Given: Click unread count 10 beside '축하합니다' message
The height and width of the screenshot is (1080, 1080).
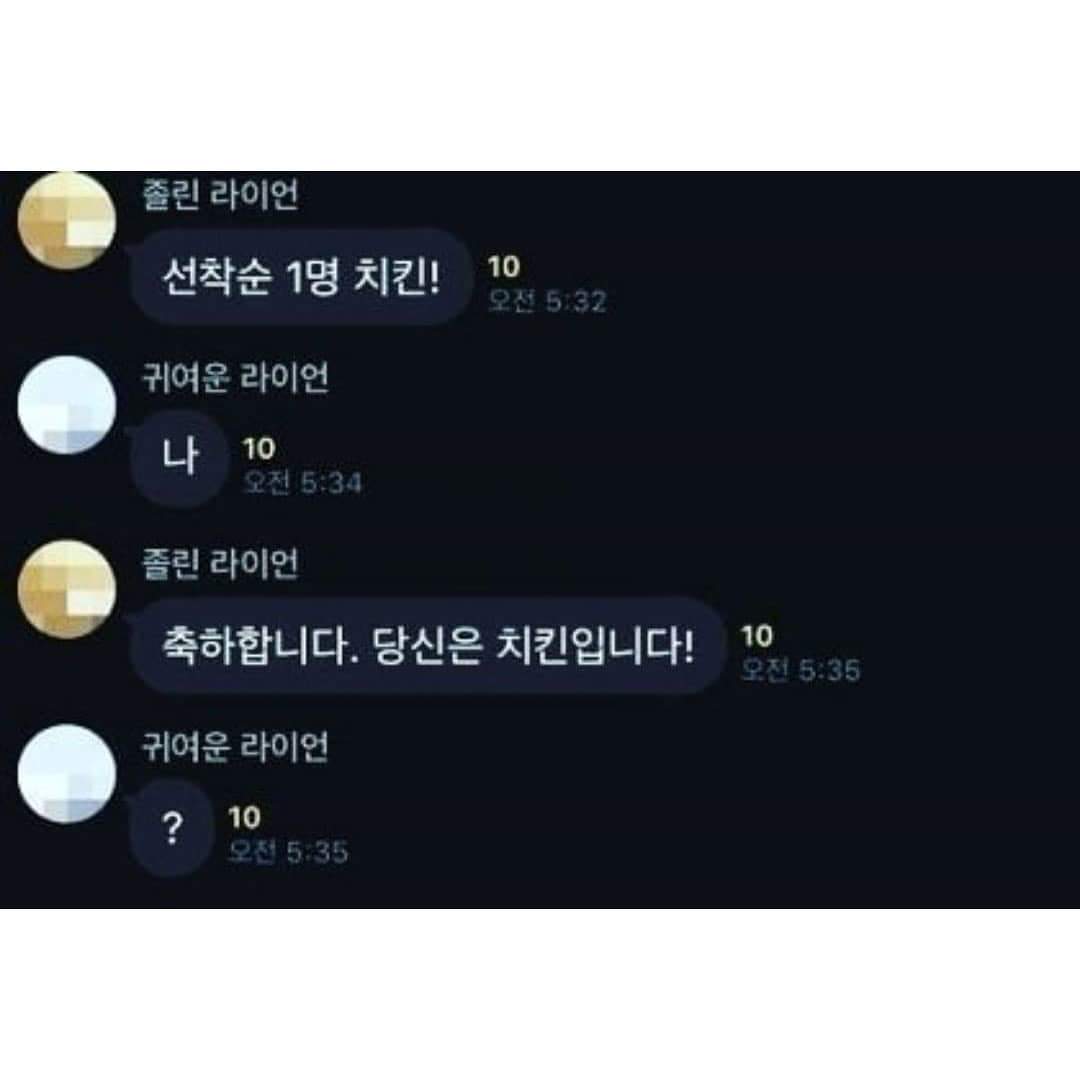Looking at the screenshot, I should point(756,636).
